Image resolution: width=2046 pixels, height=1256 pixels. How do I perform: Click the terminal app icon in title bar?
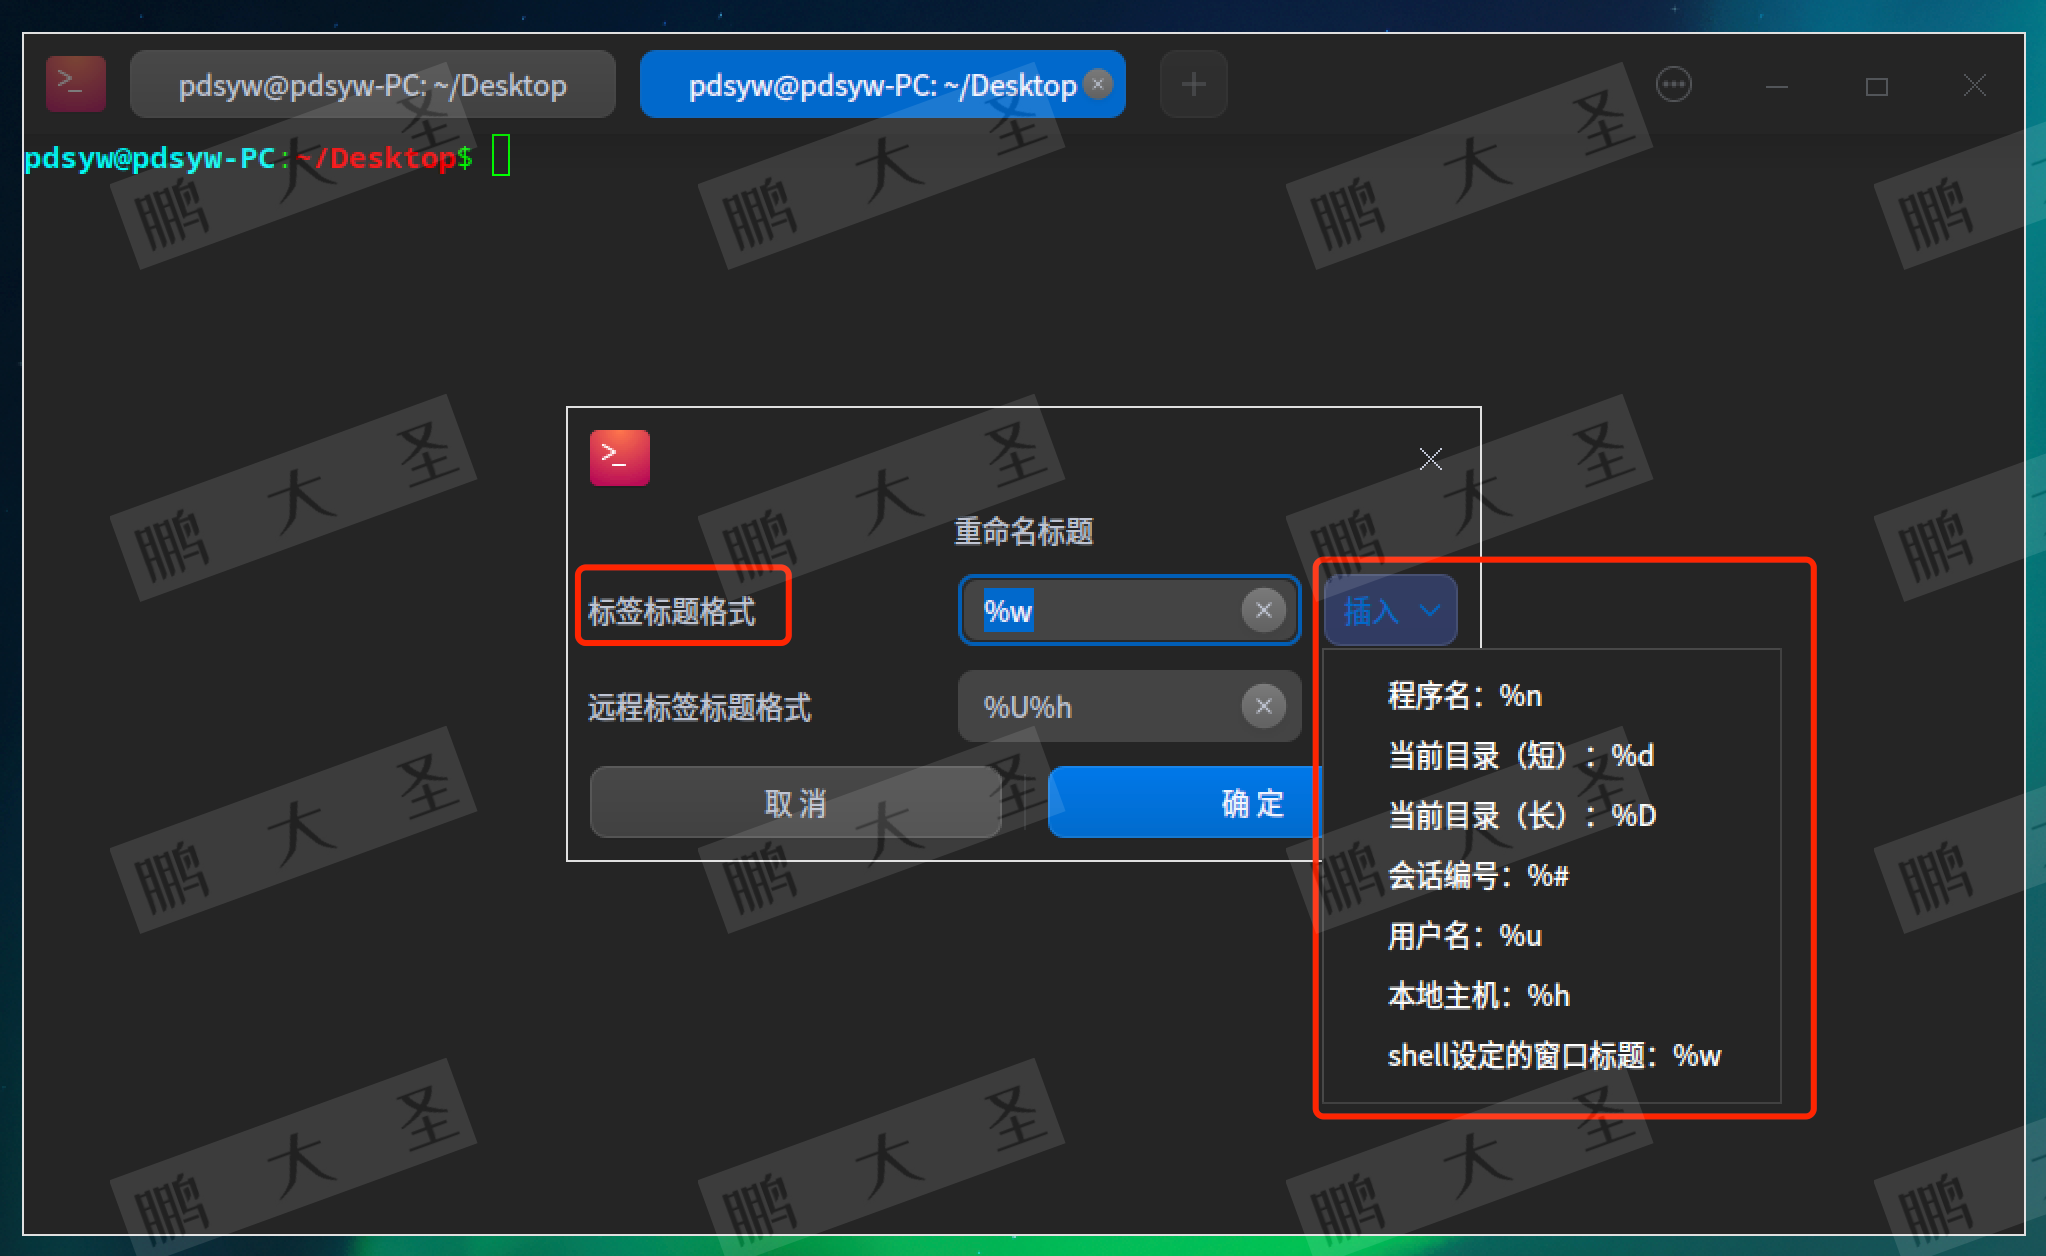tap(75, 84)
